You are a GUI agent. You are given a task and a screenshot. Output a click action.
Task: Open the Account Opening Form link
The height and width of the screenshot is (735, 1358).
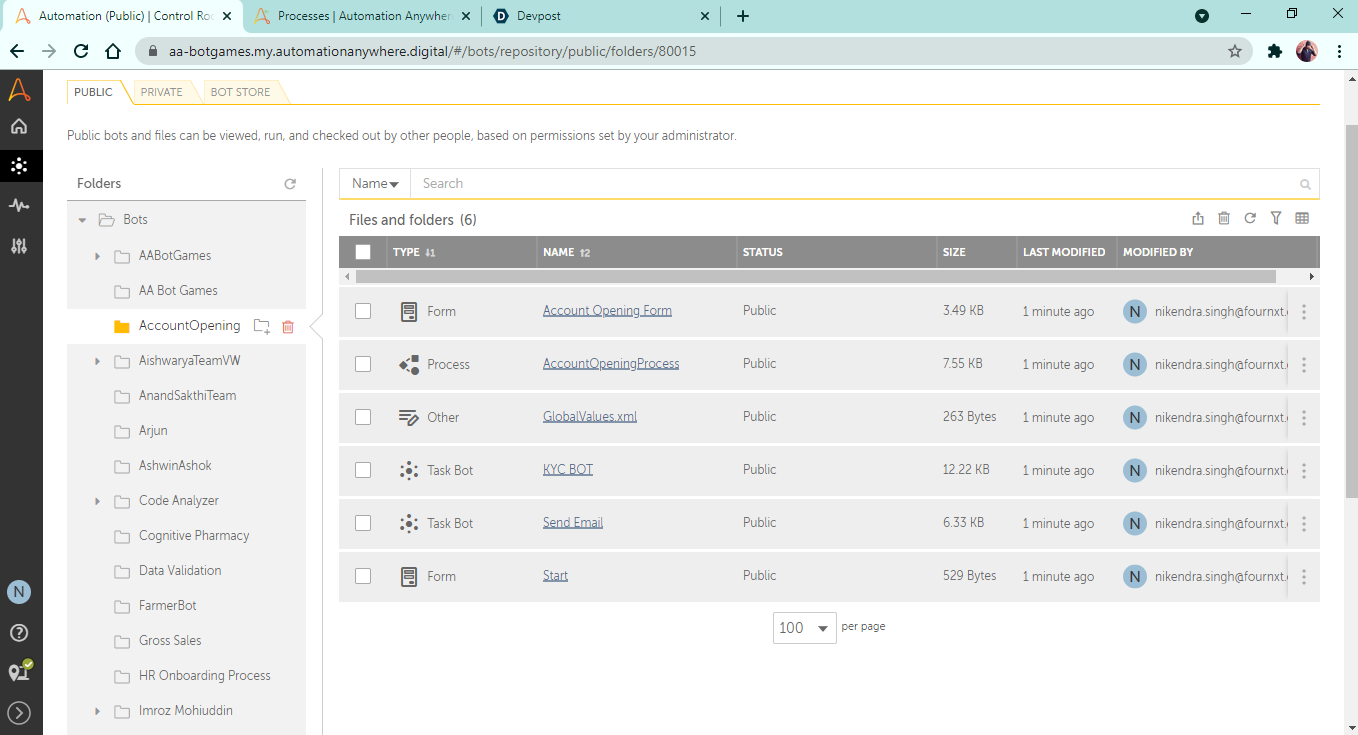[607, 311]
